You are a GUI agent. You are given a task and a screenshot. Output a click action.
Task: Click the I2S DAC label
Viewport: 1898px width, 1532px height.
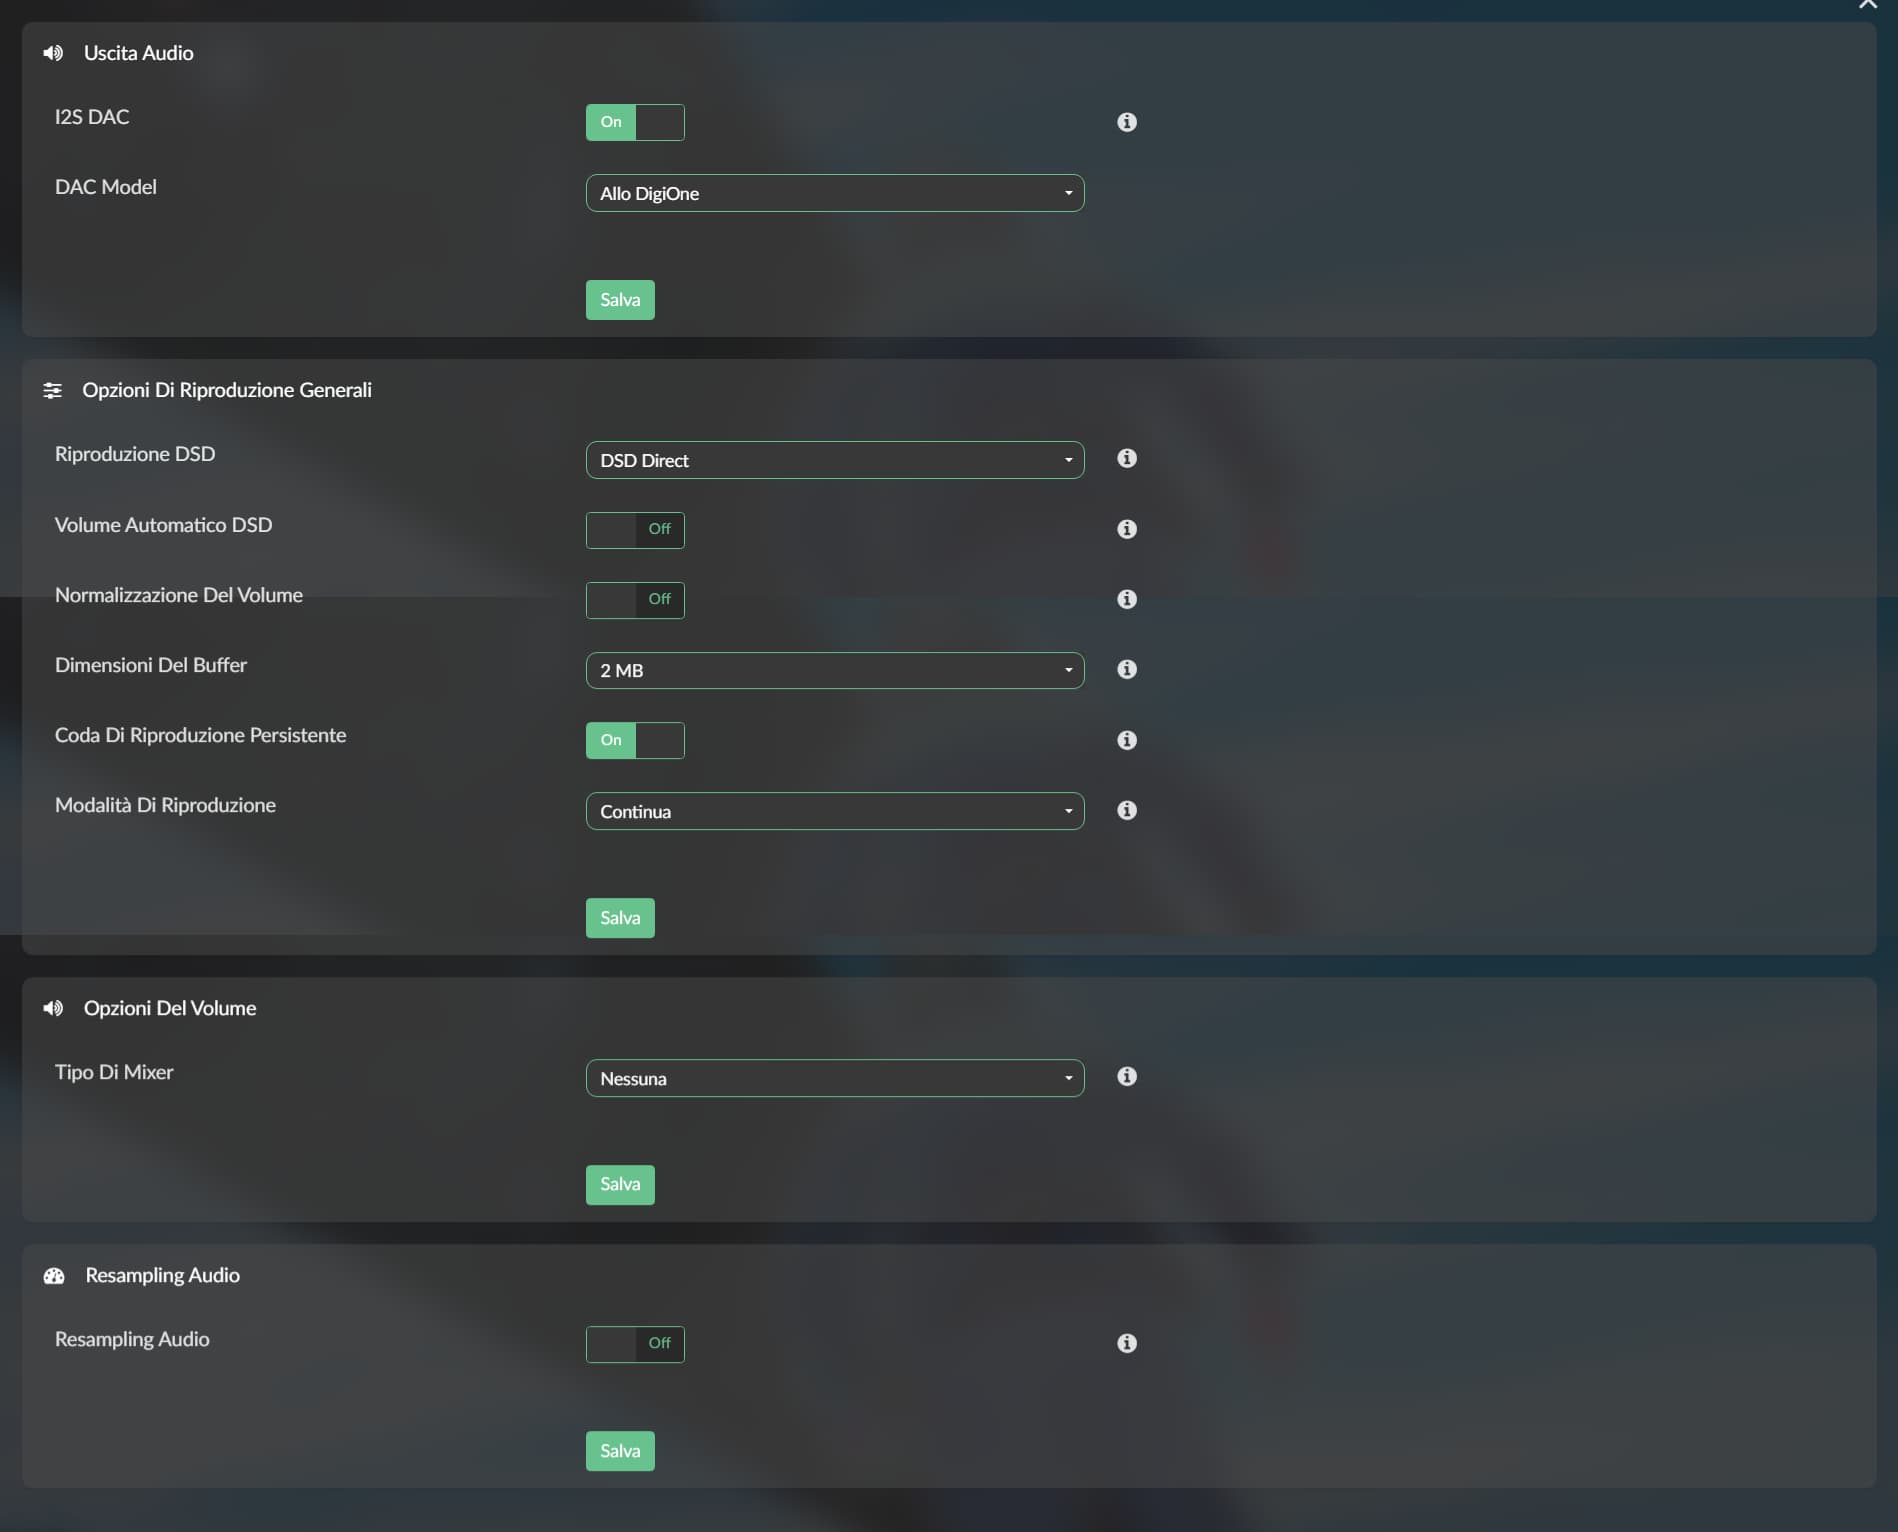coord(92,117)
